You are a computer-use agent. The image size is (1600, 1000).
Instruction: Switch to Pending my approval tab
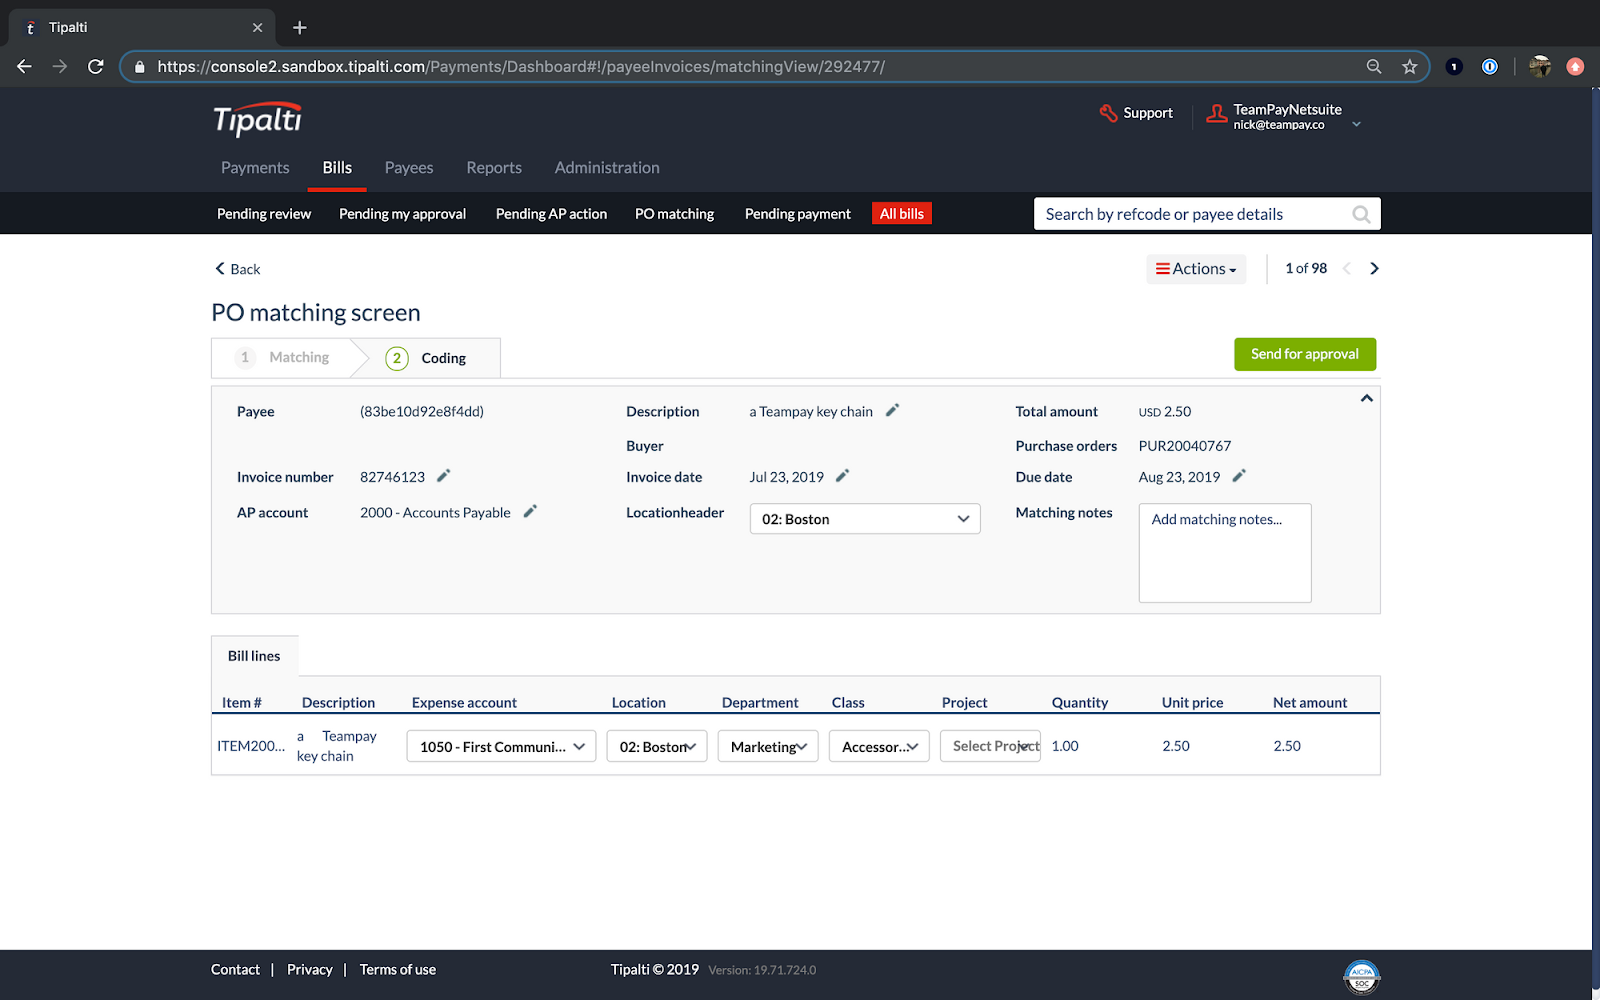(x=402, y=214)
